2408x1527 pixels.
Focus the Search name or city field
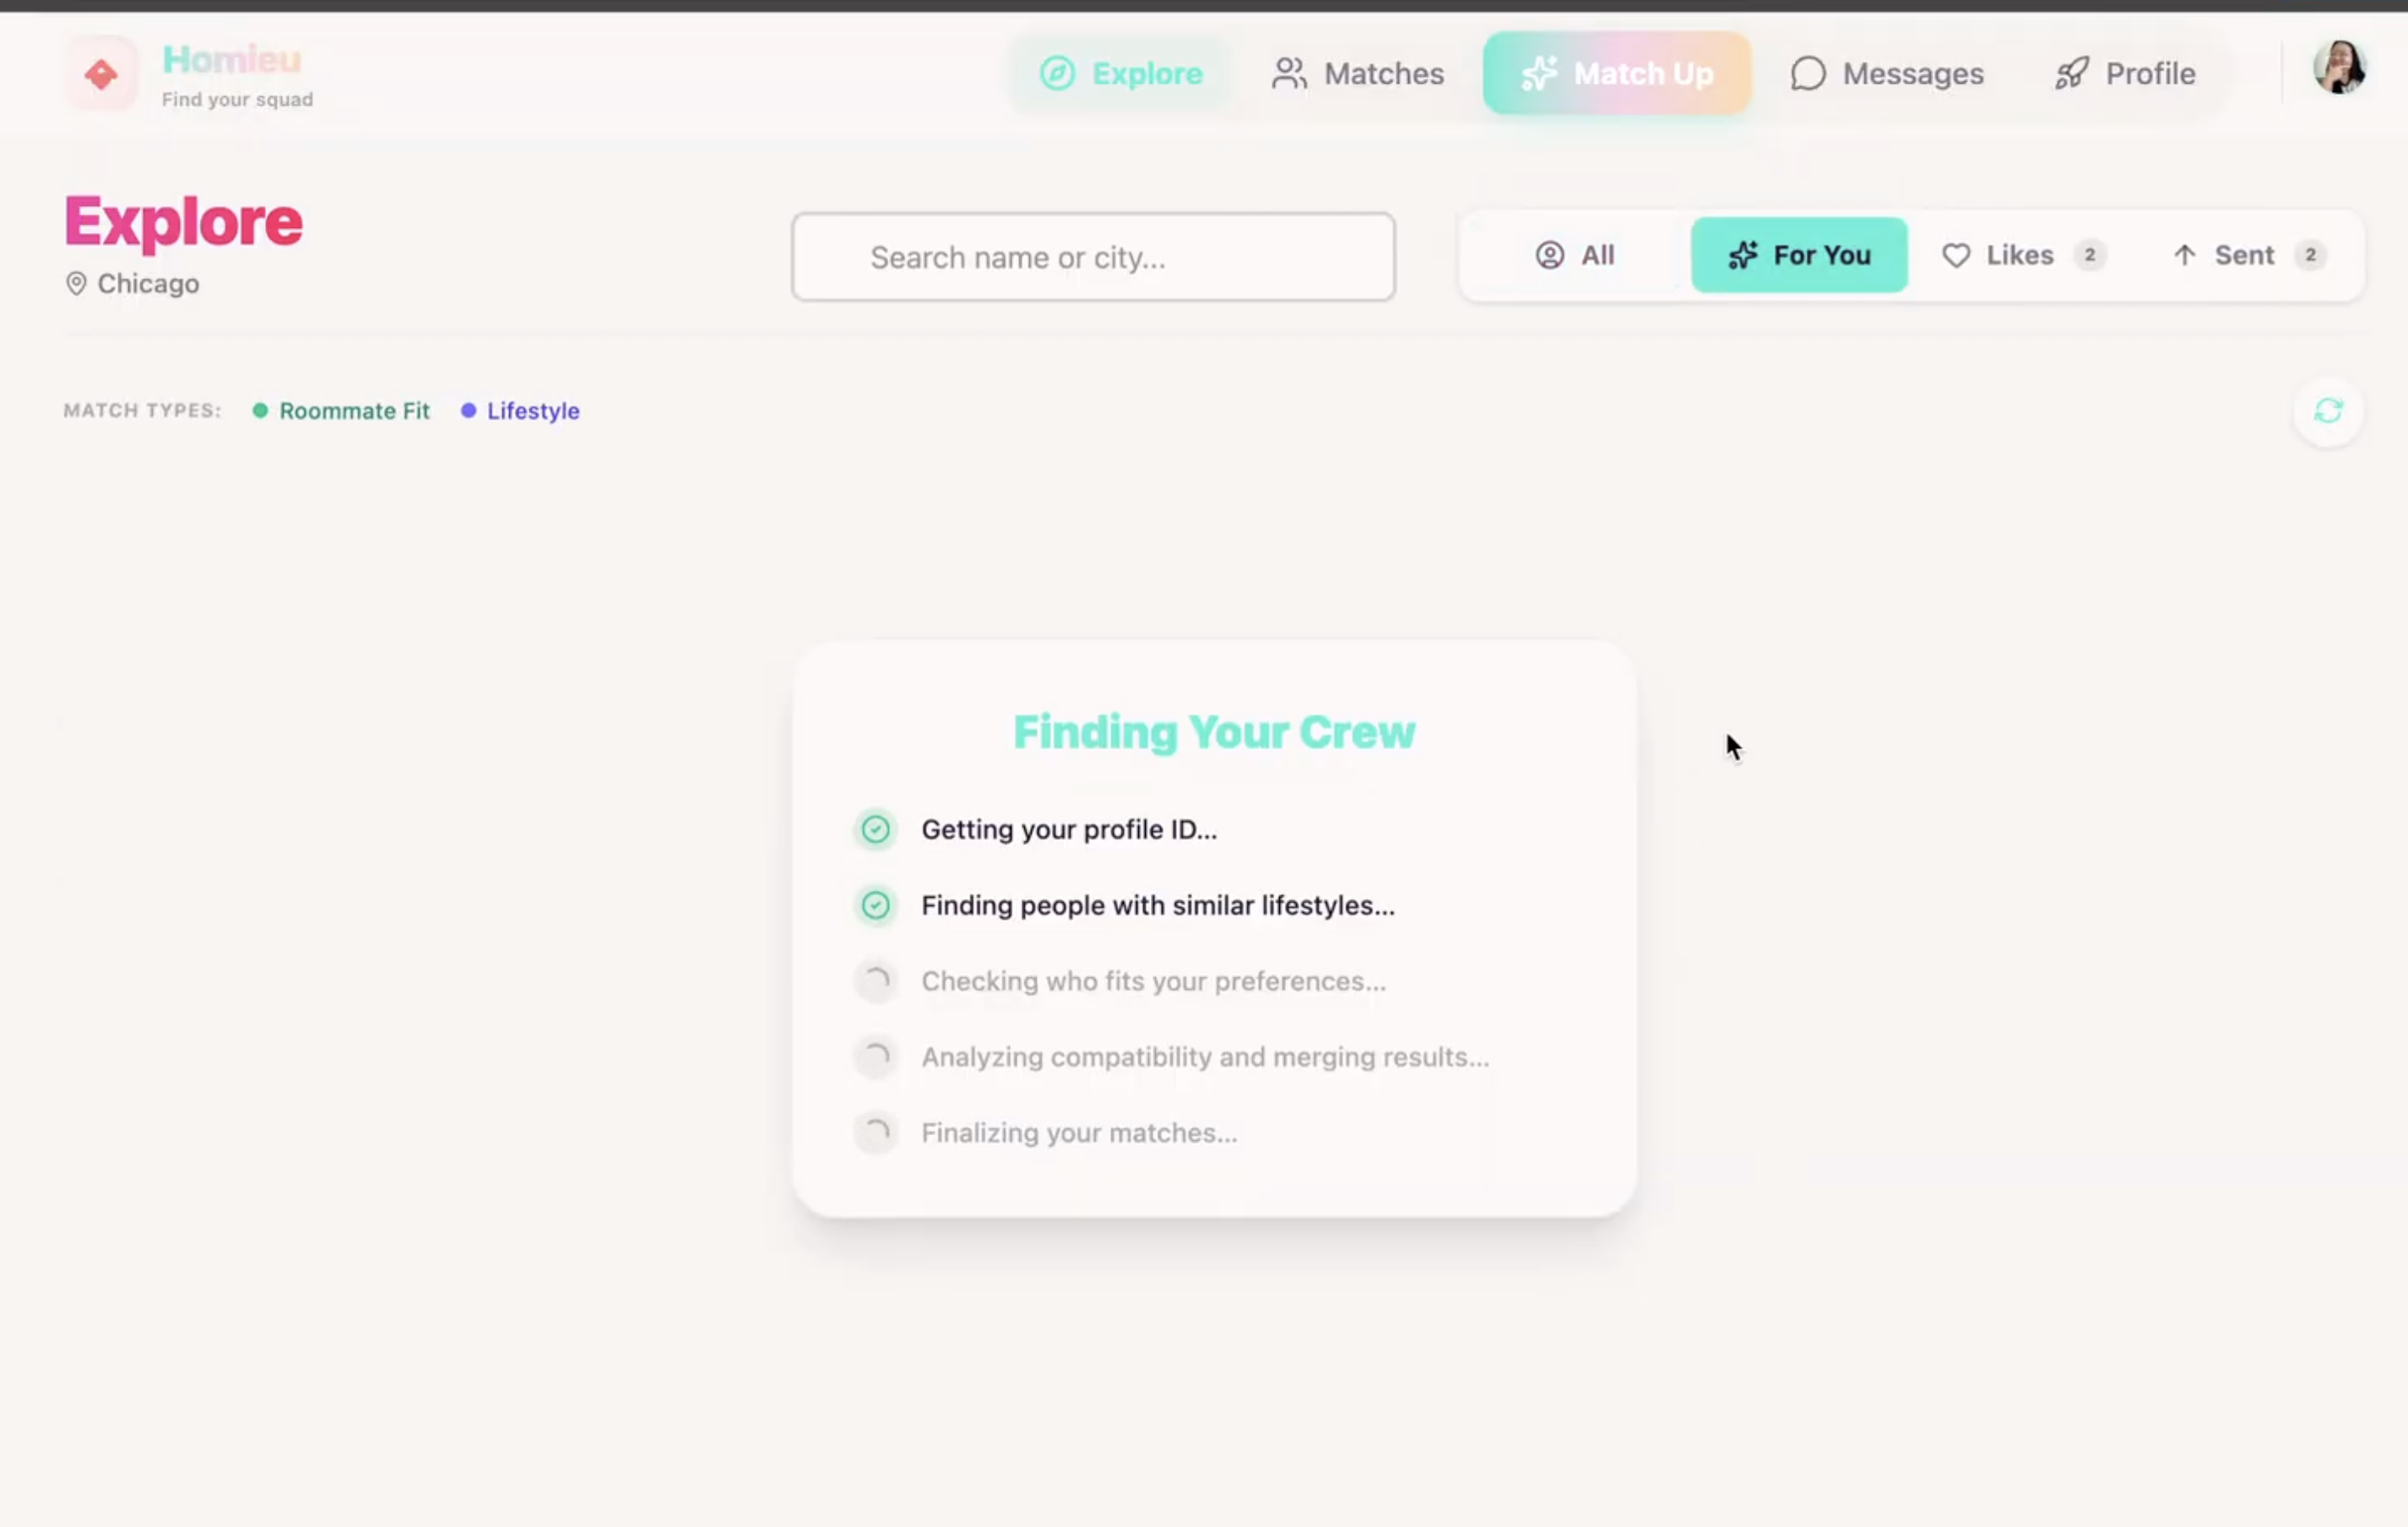click(1092, 258)
